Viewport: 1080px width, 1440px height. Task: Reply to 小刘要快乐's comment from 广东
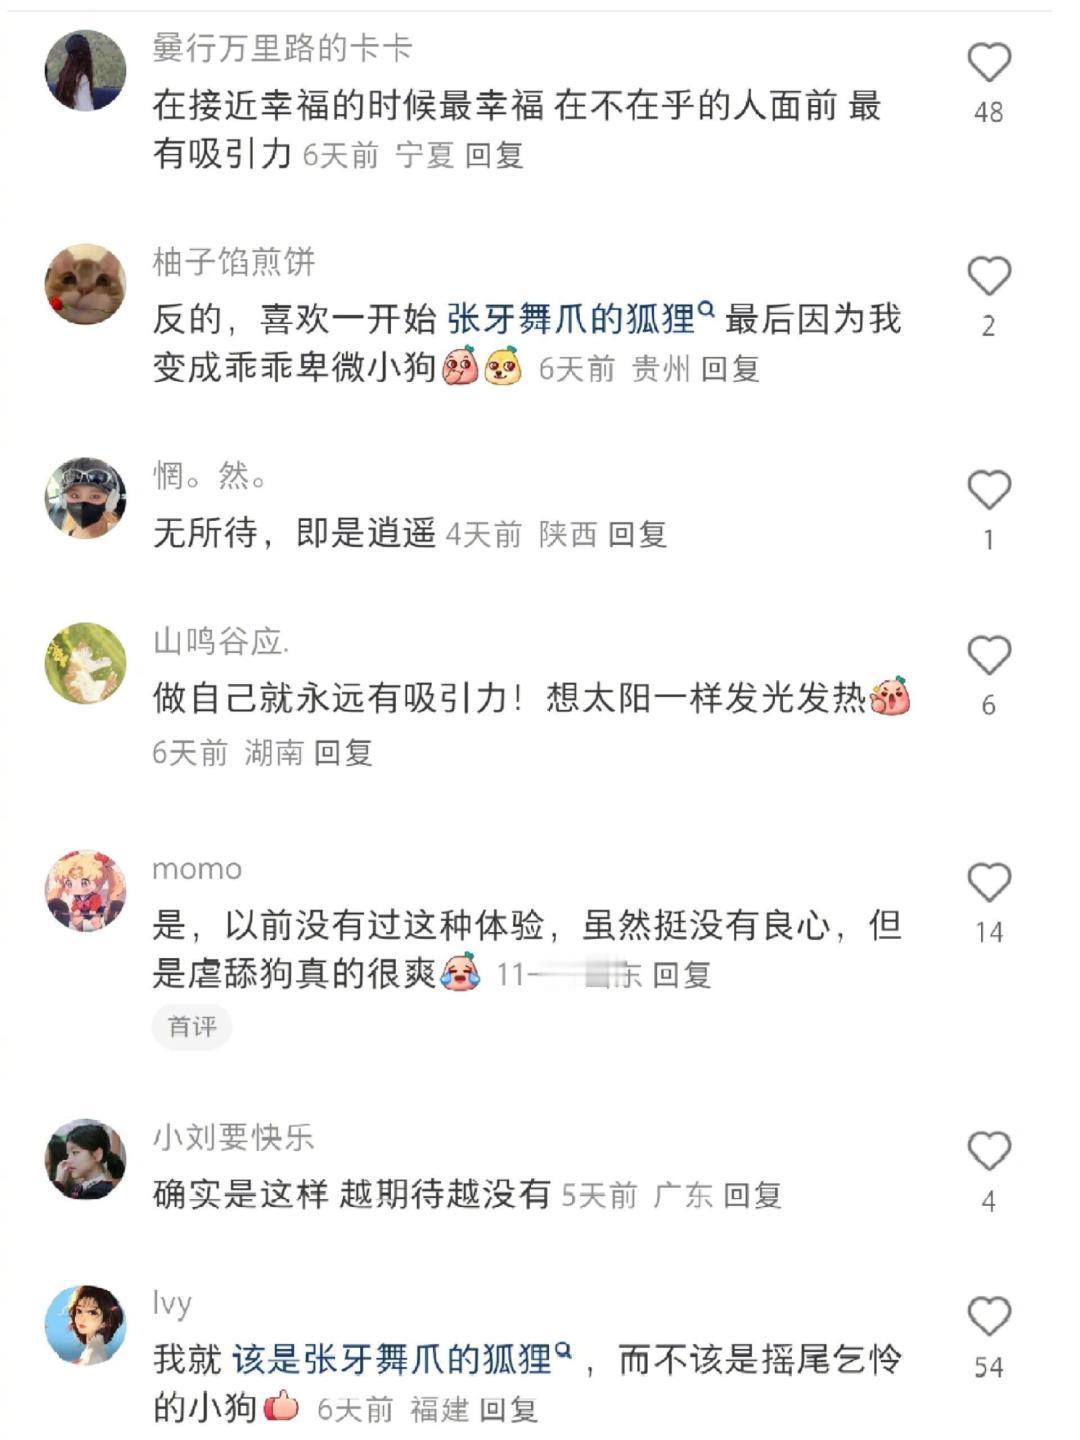coord(752,1195)
